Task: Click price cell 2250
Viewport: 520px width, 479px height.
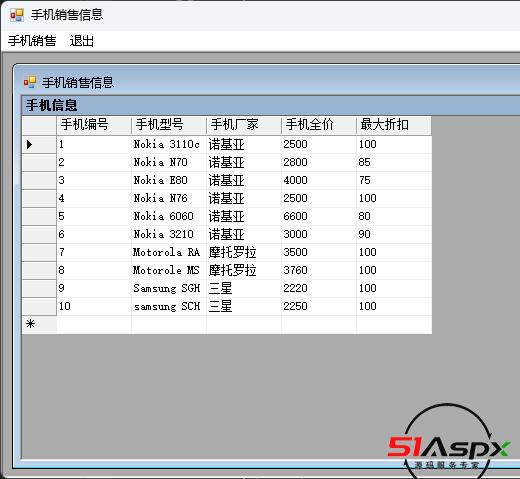Action: (x=319, y=306)
